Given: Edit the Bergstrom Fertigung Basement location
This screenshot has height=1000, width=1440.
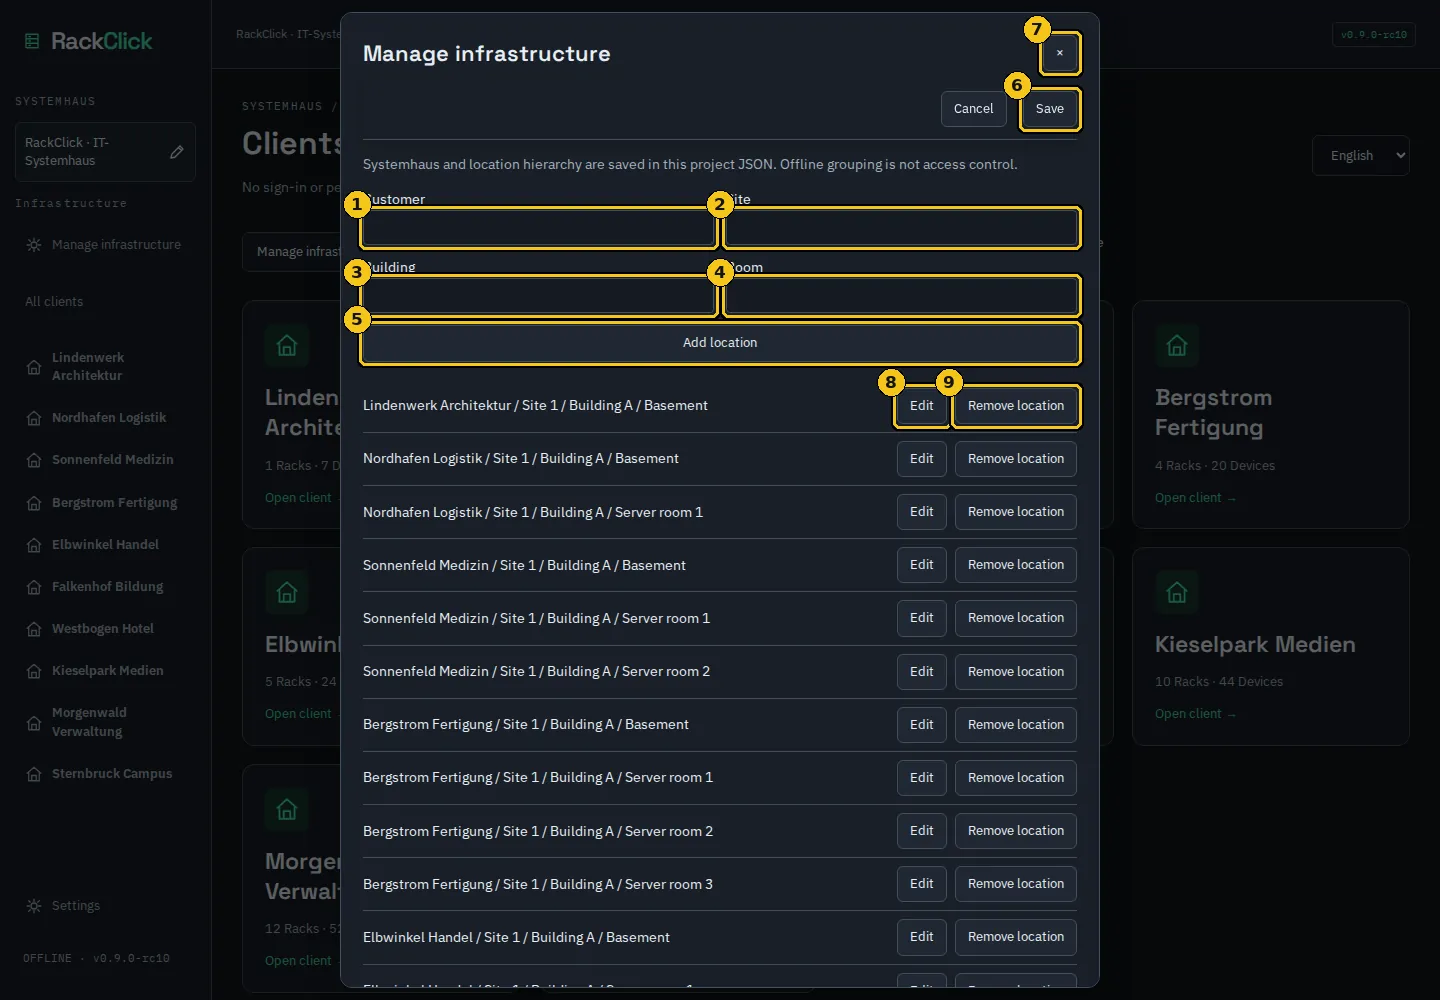Looking at the screenshot, I should (922, 725).
